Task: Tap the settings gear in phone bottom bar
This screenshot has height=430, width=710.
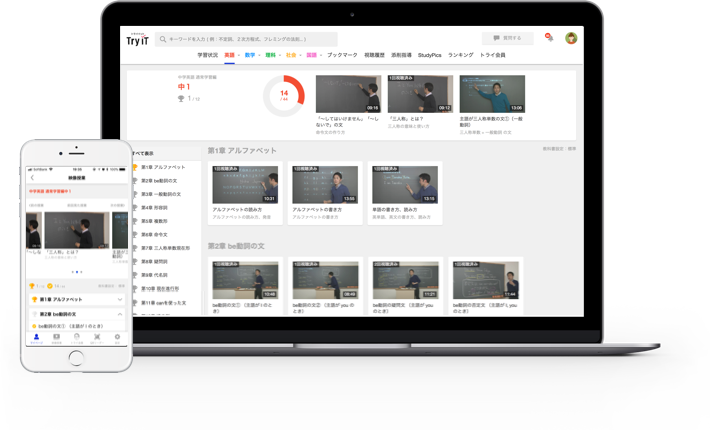Action: [117, 338]
